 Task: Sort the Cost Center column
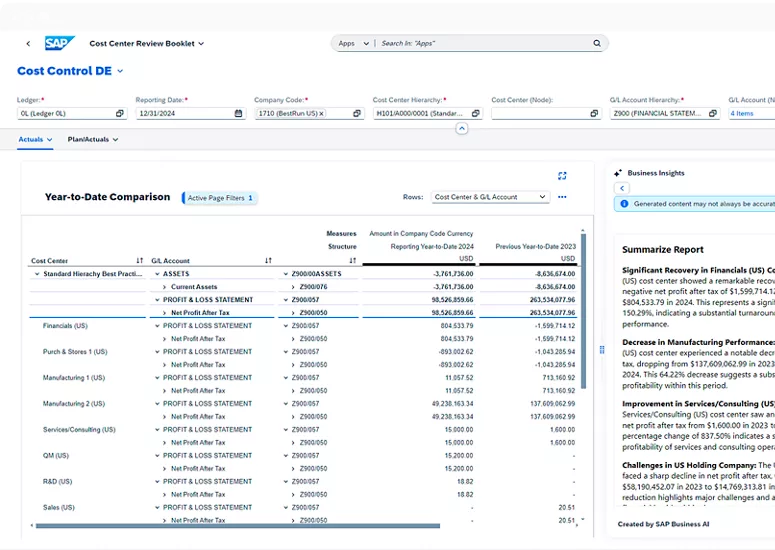tap(139, 261)
